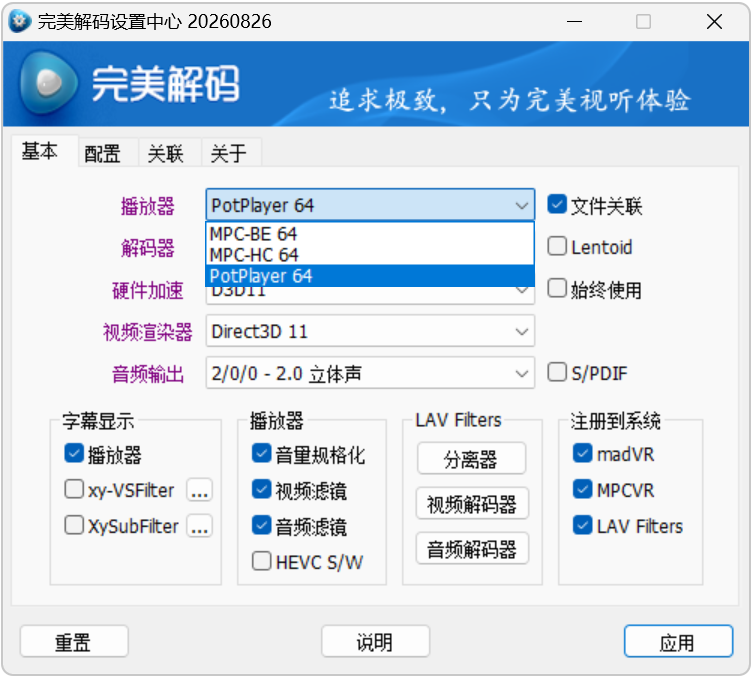The width and height of the screenshot is (752, 678).
Task: Click the 重置 button
Action: (x=74, y=641)
